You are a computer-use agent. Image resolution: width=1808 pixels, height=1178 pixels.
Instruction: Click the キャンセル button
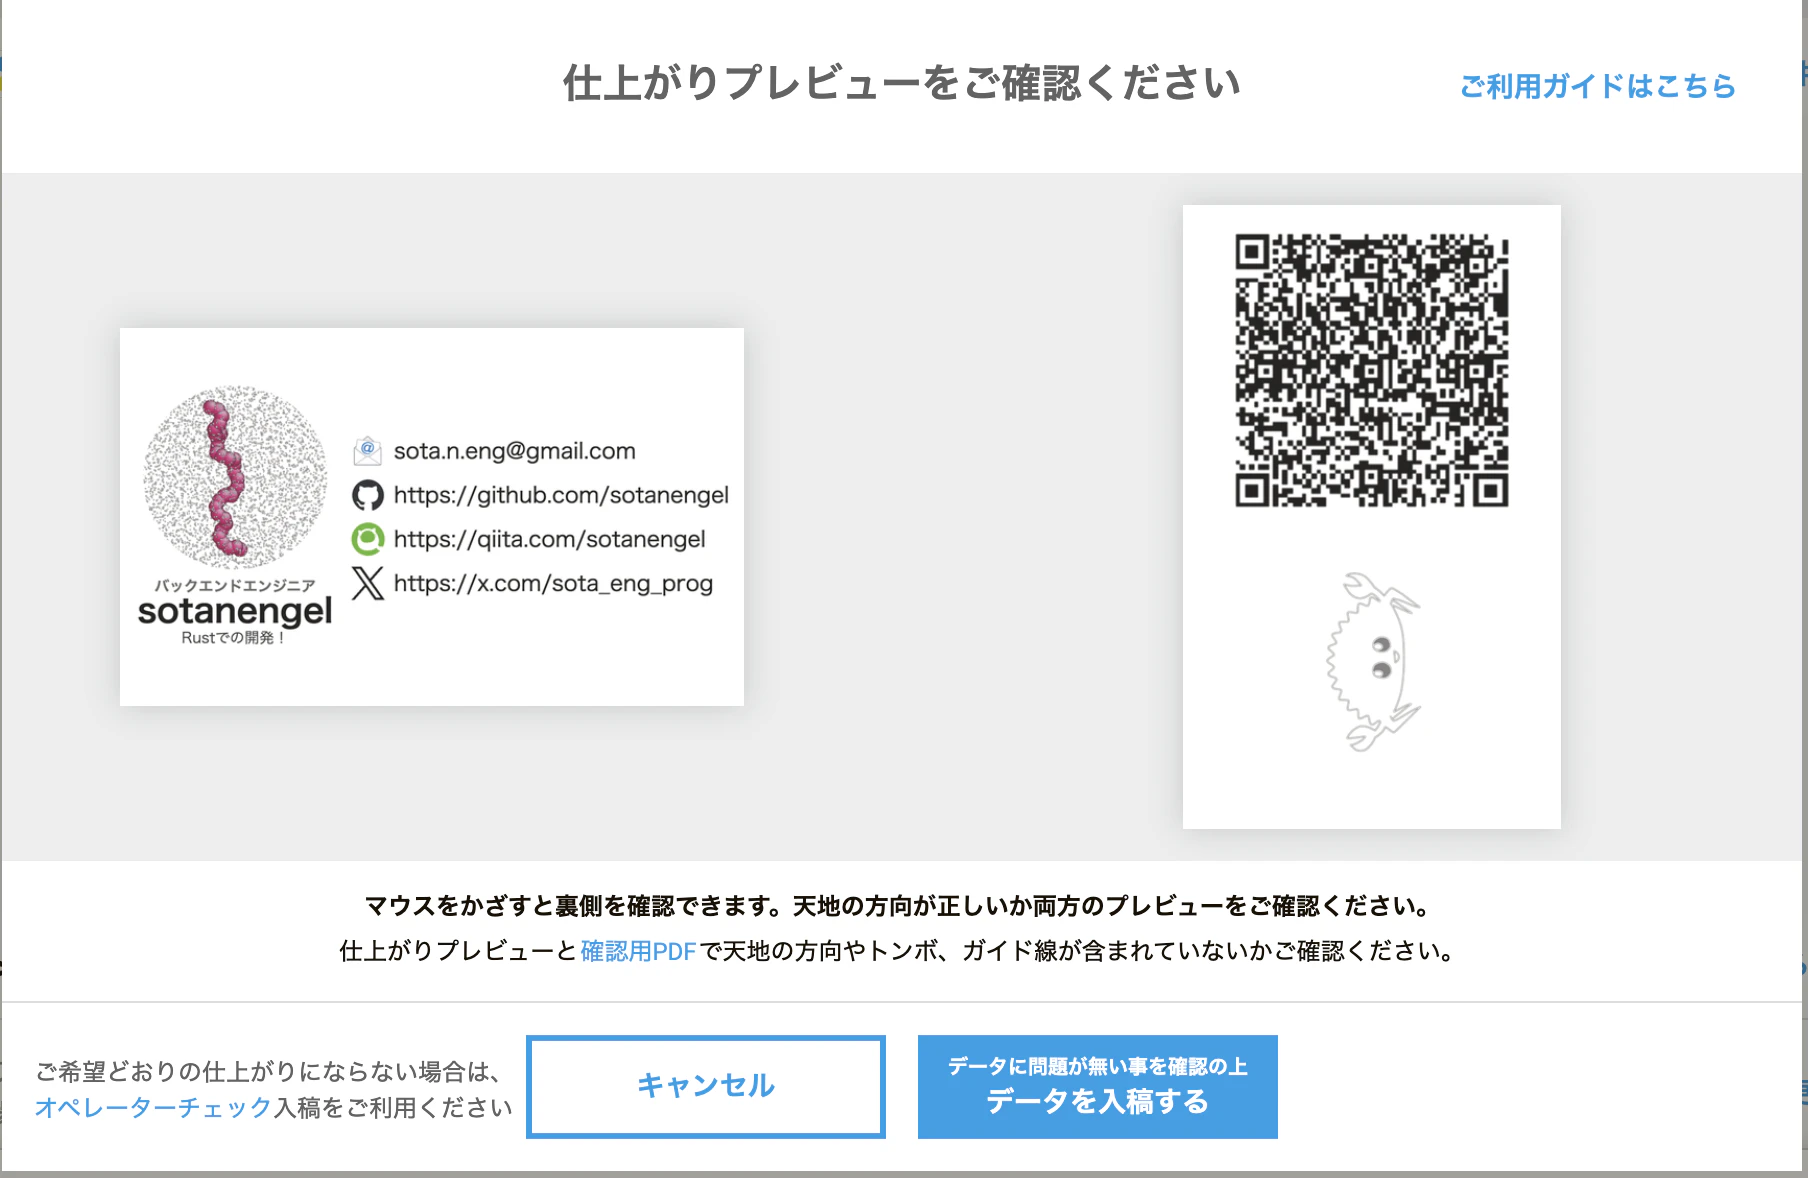(x=706, y=1086)
